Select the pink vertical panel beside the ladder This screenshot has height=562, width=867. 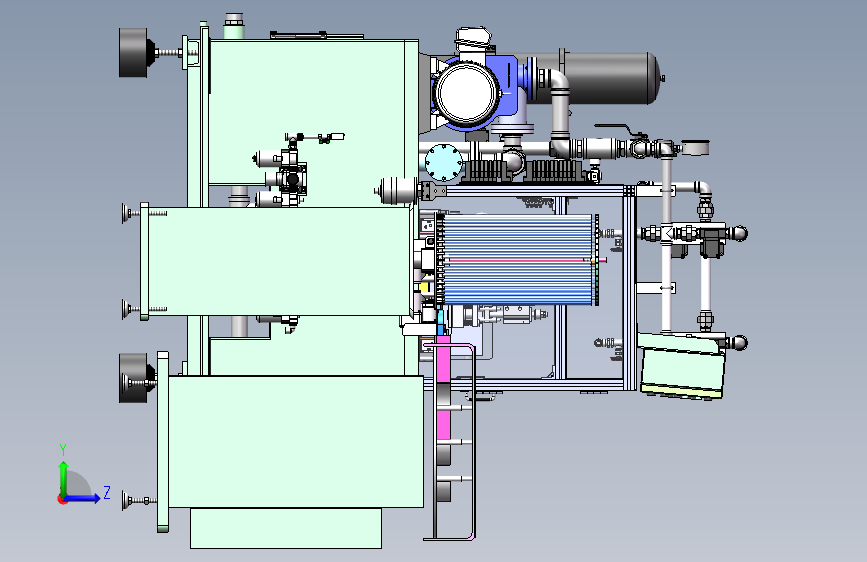443,387
